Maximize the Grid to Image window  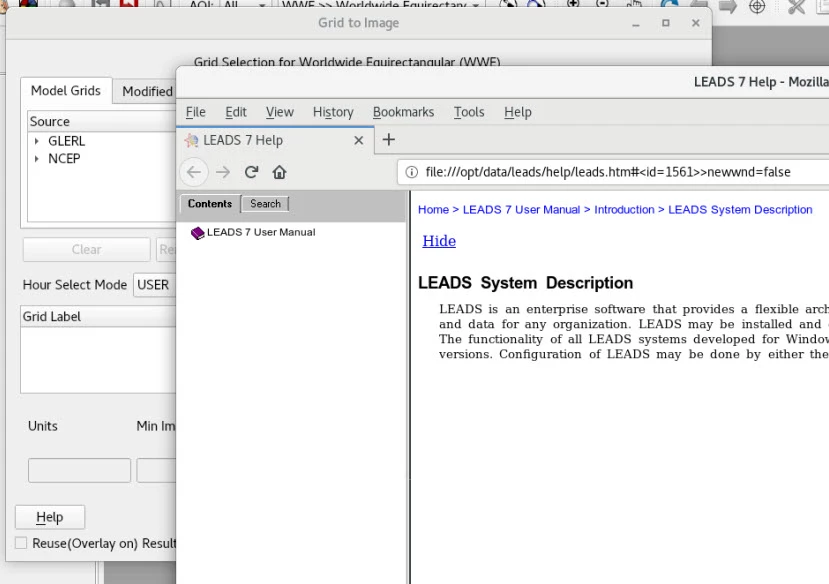point(666,23)
